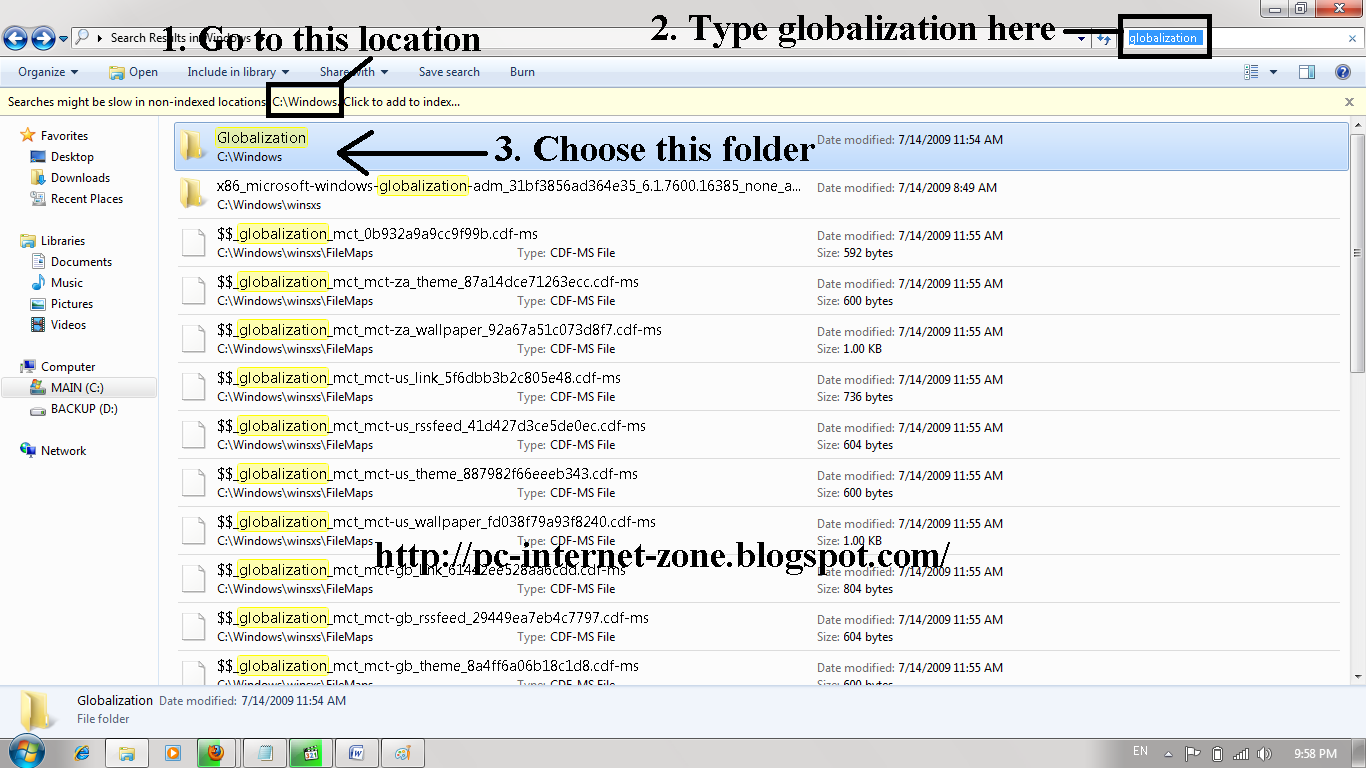
Task: Open Downloads in Favorites
Action: (x=80, y=178)
